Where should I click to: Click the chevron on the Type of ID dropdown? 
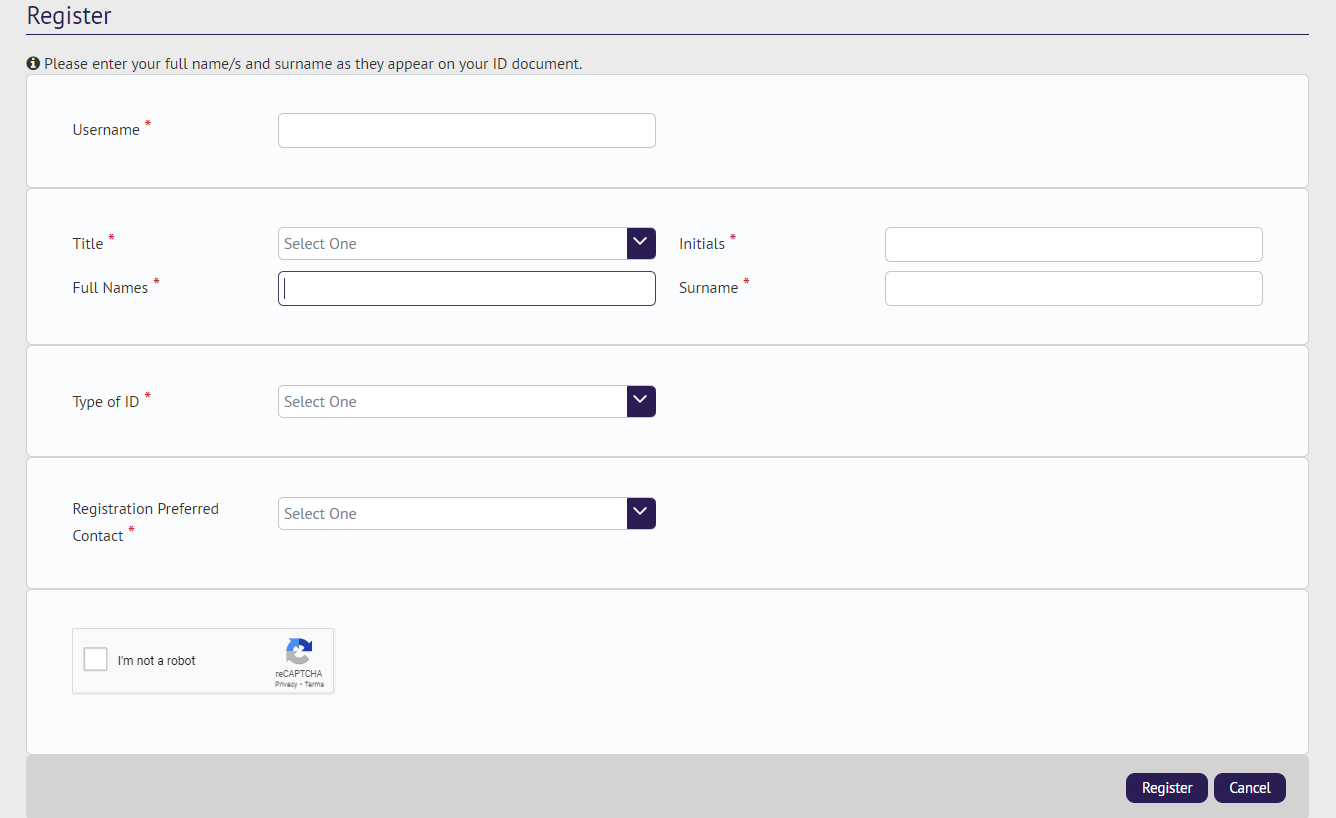(x=640, y=401)
